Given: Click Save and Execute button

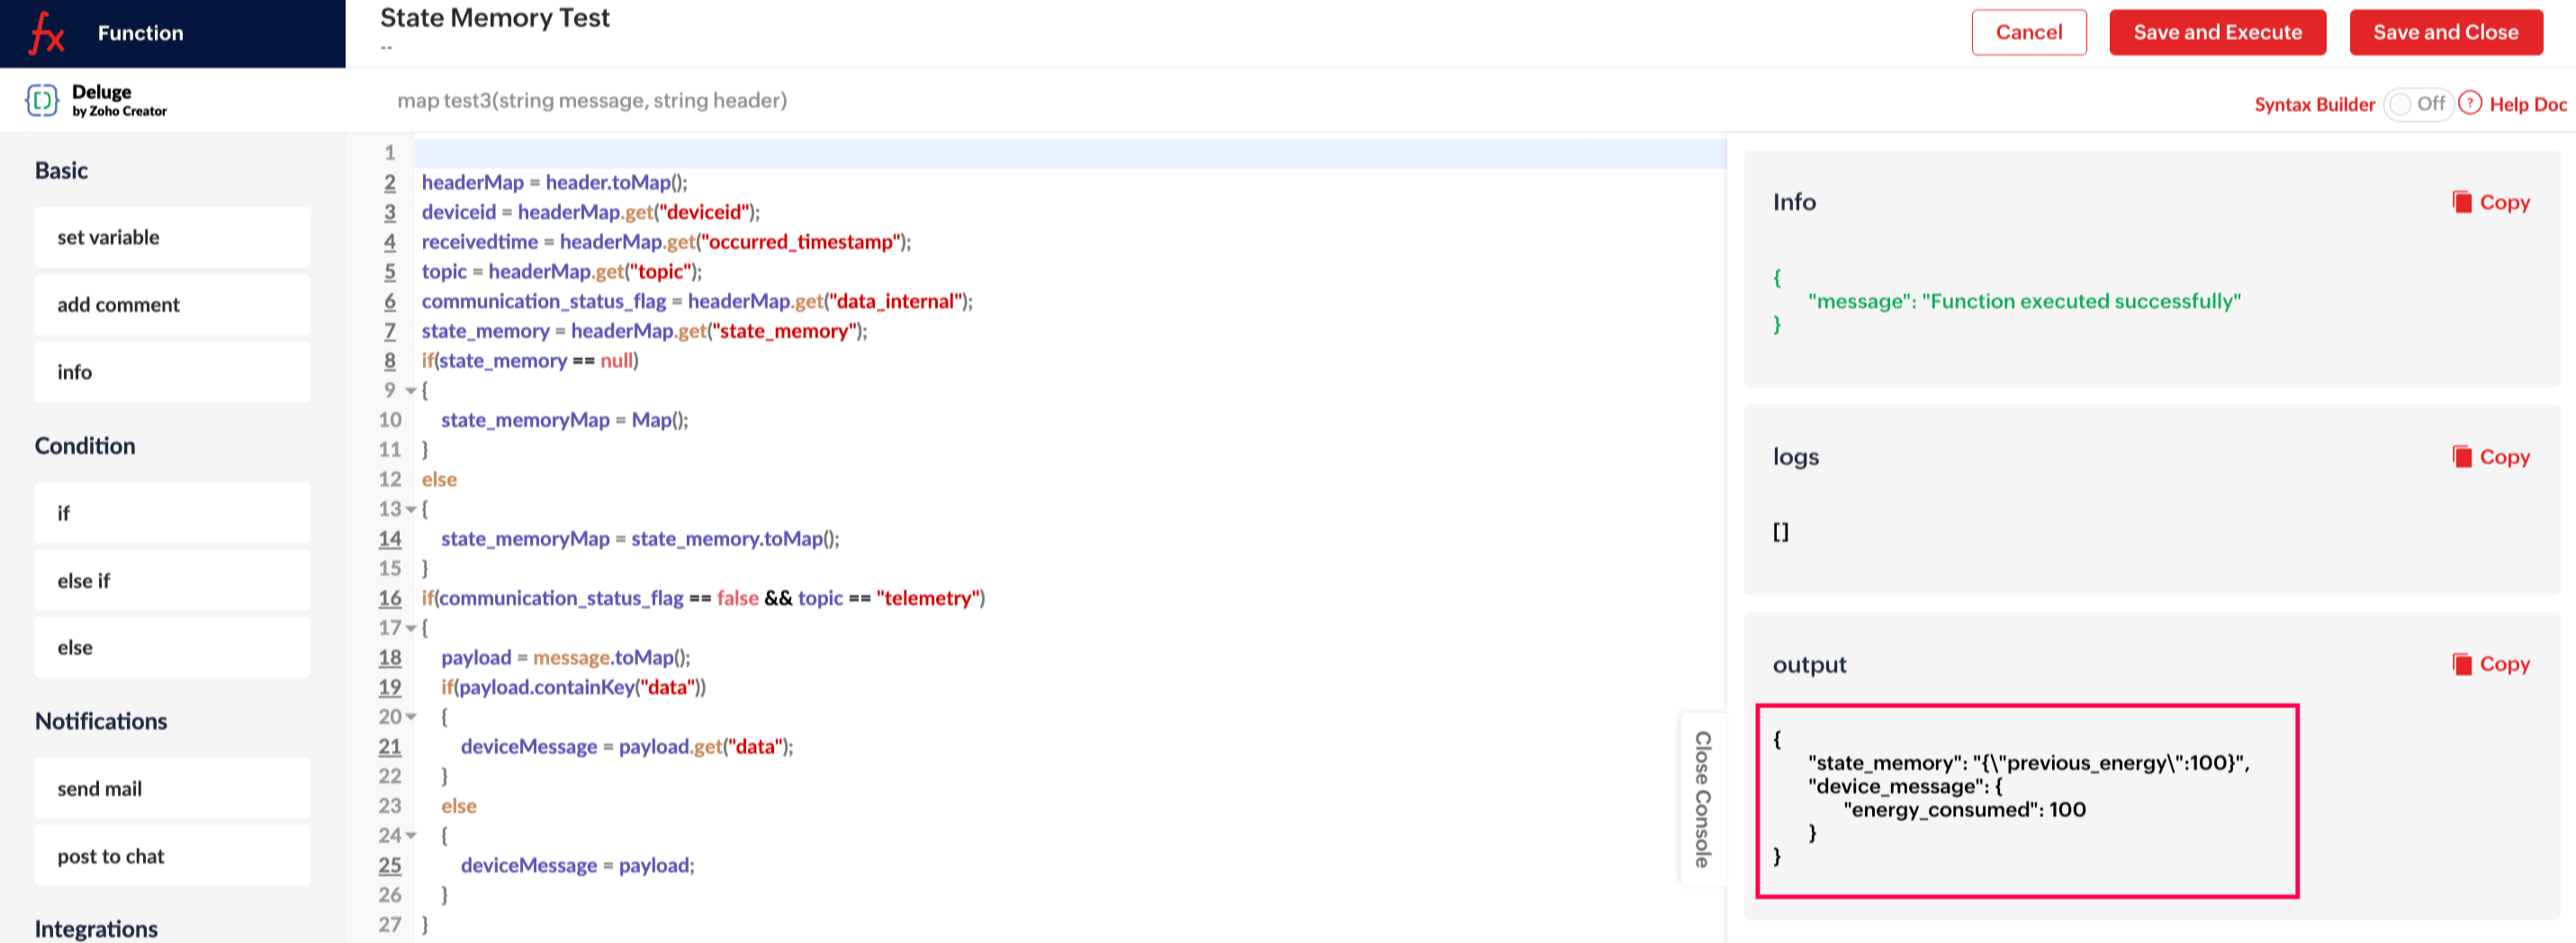Looking at the screenshot, I should pyautogui.click(x=2217, y=32).
